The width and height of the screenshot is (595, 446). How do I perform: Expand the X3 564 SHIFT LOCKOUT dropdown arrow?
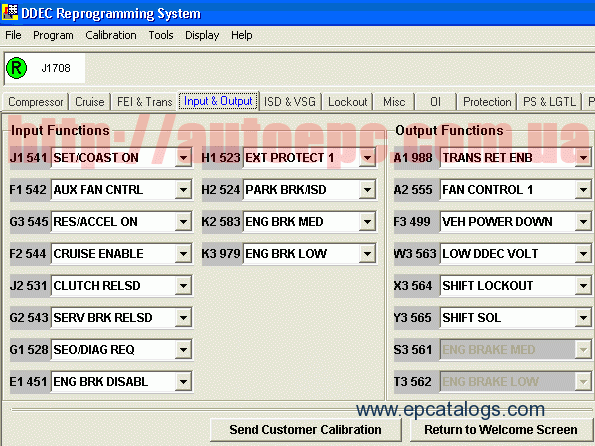click(583, 285)
